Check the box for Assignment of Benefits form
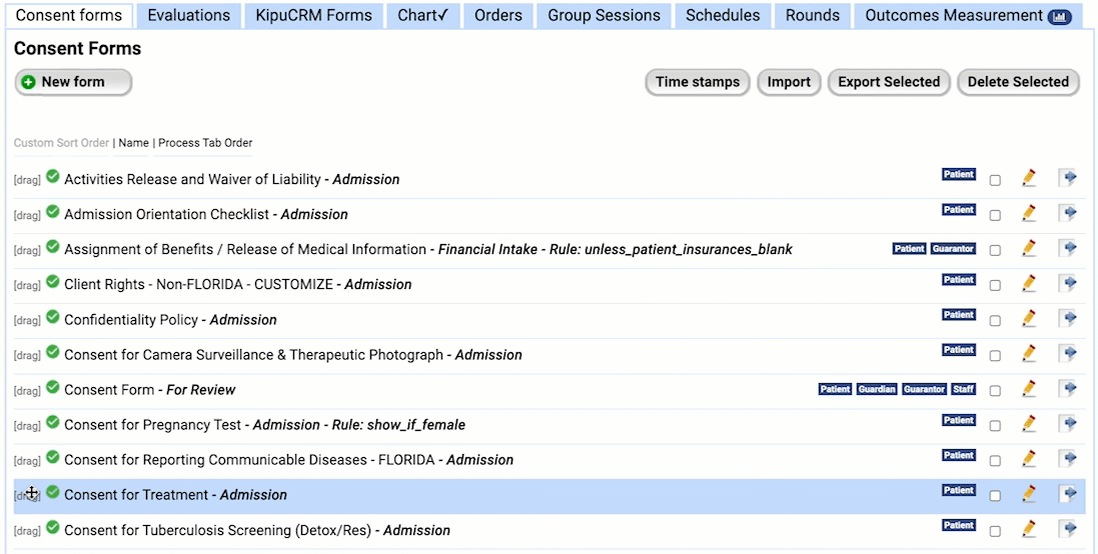Viewport: 1098px width, 554px height. click(x=995, y=251)
